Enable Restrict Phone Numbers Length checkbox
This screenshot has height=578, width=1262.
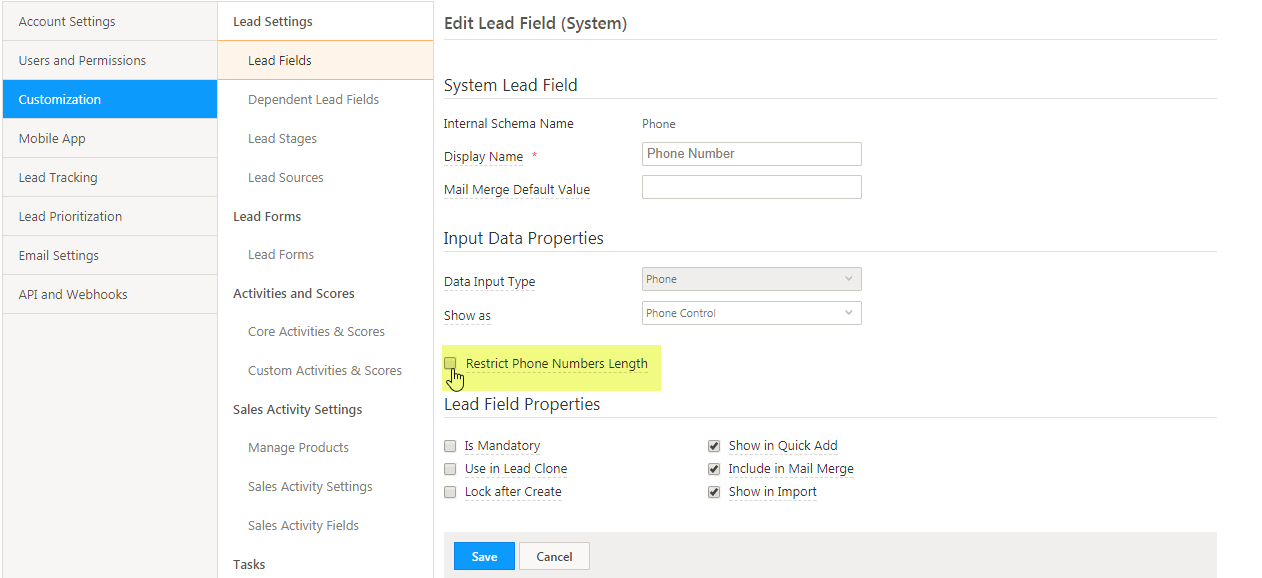click(450, 364)
